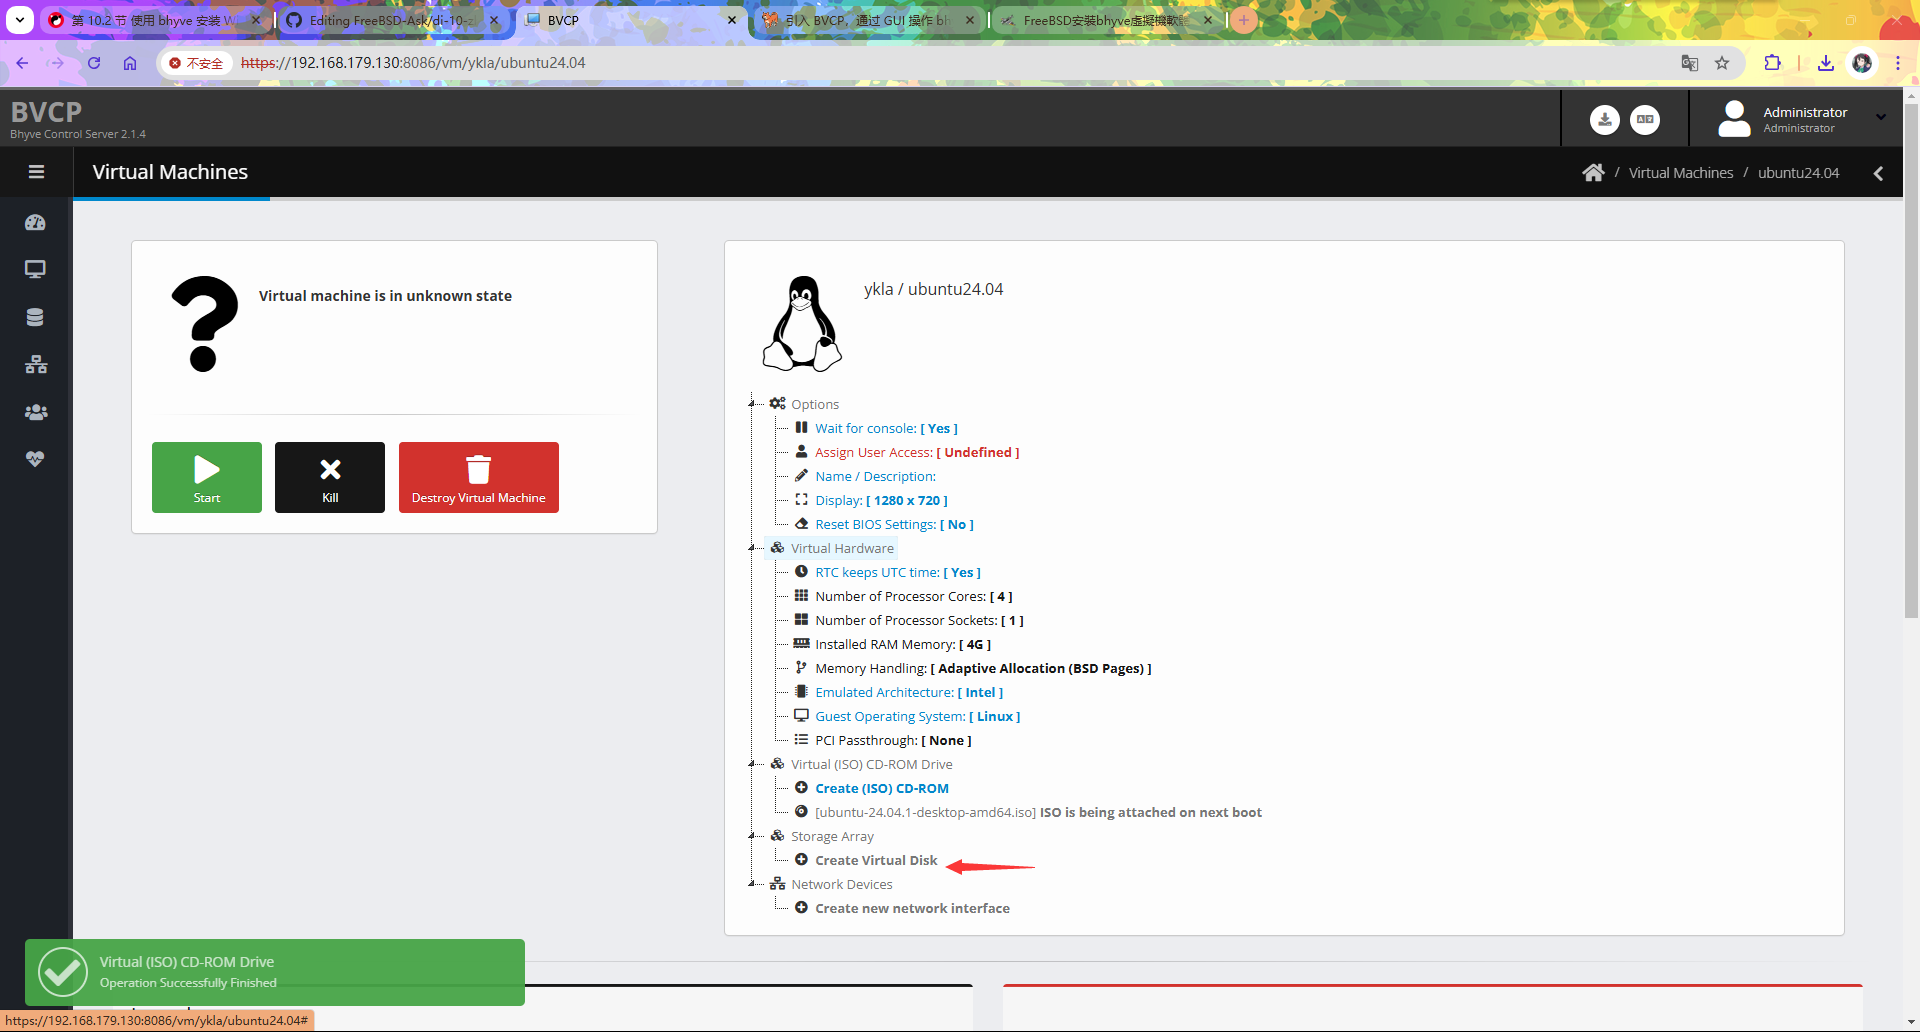Click PCI Passthrough None entry
The image size is (1920, 1032).
tap(893, 740)
